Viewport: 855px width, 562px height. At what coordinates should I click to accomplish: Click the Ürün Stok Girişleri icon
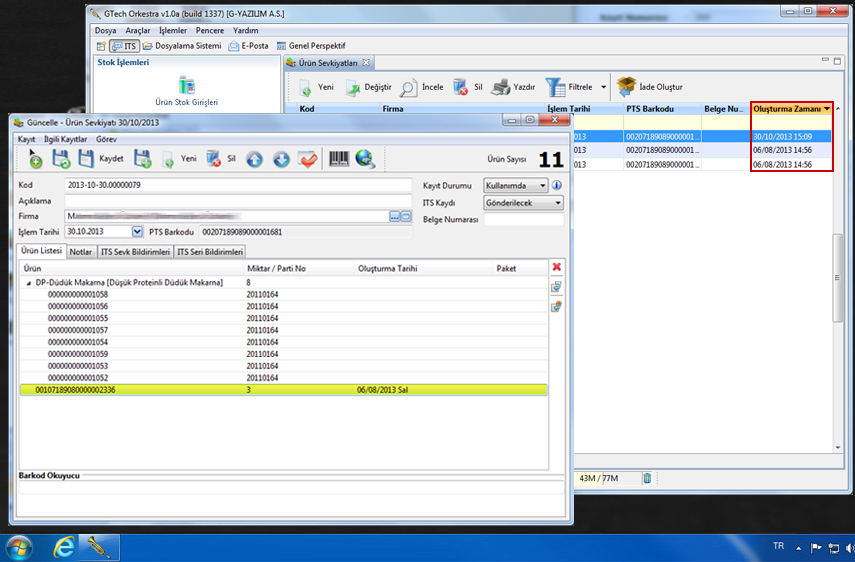(x=186, y=86)
